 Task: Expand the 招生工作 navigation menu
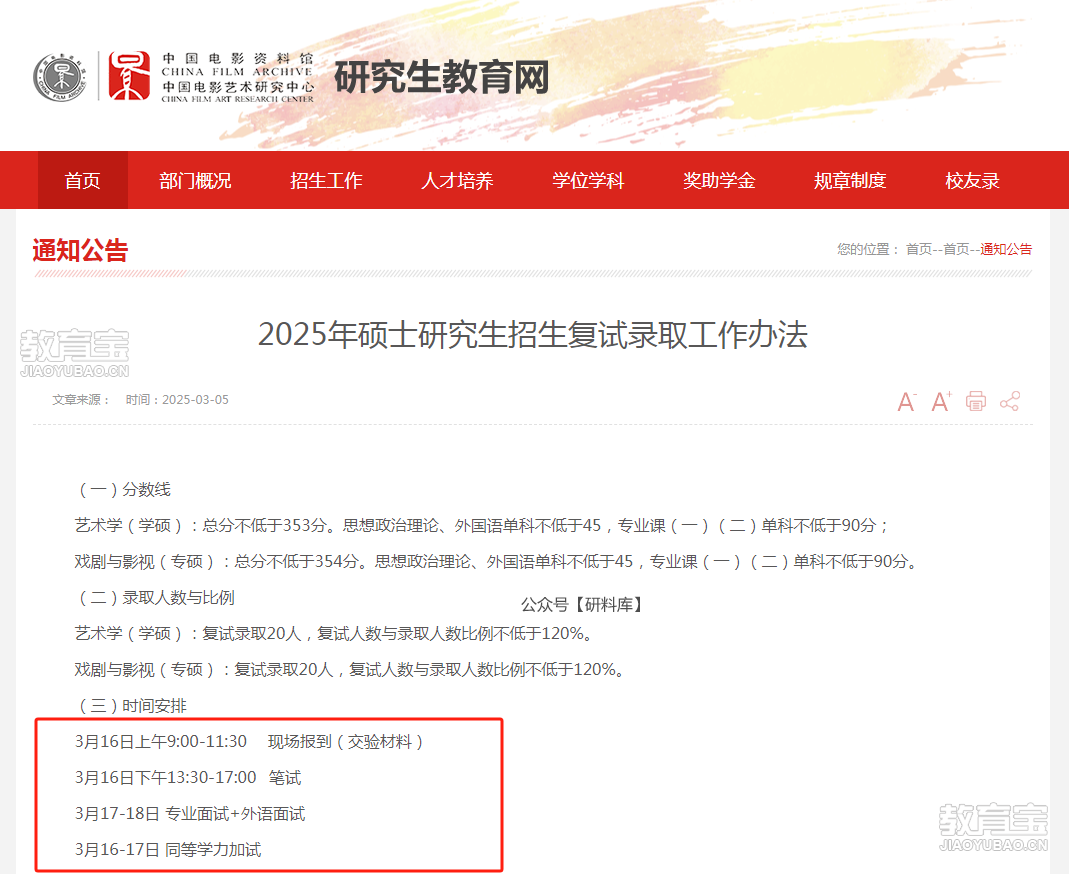click(326, 181)
